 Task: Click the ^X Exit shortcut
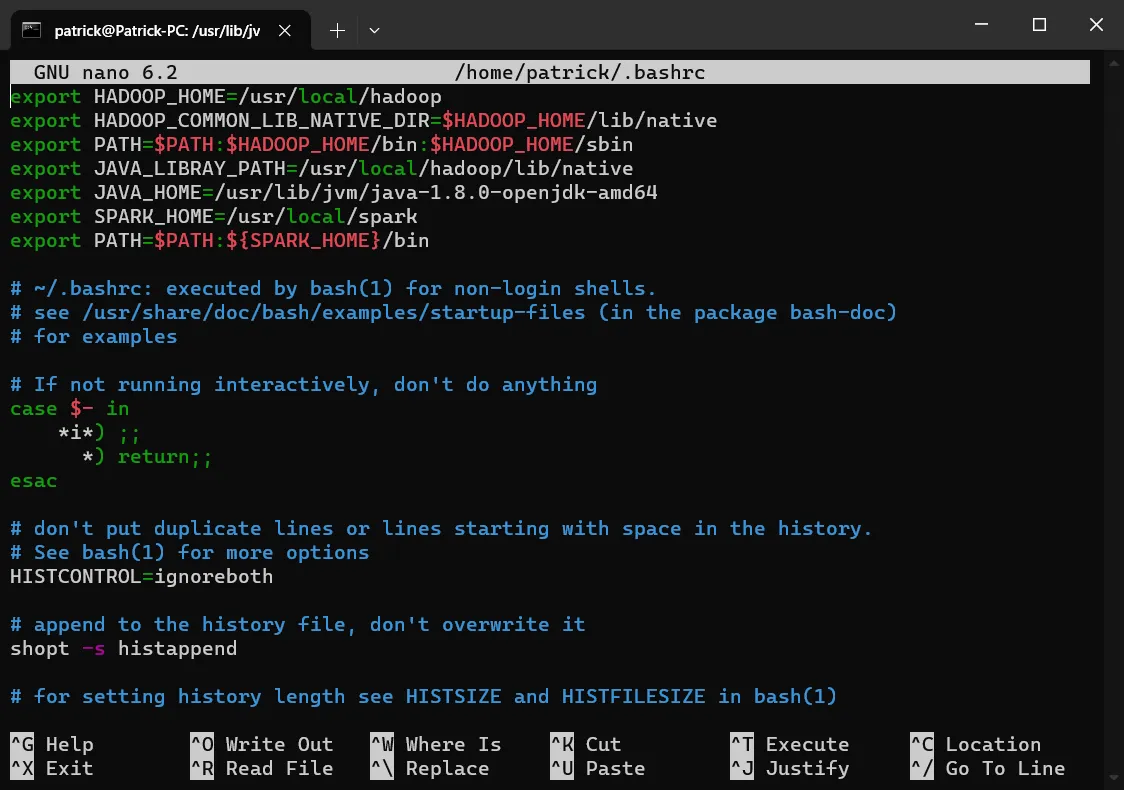tap(52, 768)
